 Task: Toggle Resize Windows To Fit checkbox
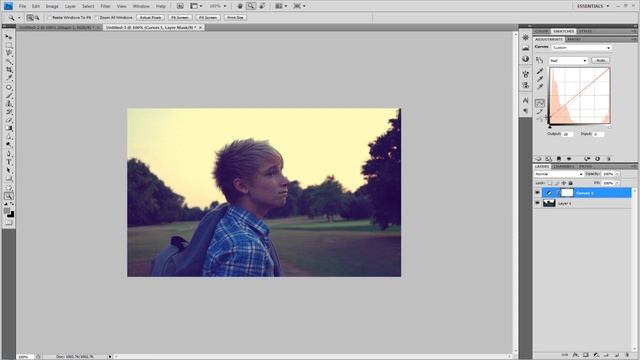point(49,18)
